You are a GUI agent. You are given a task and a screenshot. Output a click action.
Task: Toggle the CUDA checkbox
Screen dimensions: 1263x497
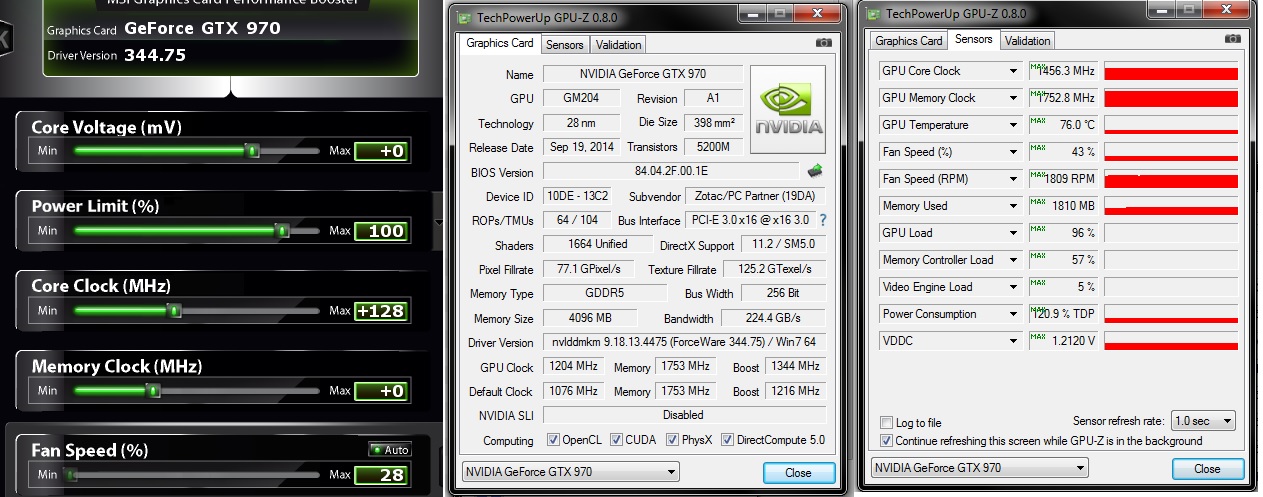[616, 440]
